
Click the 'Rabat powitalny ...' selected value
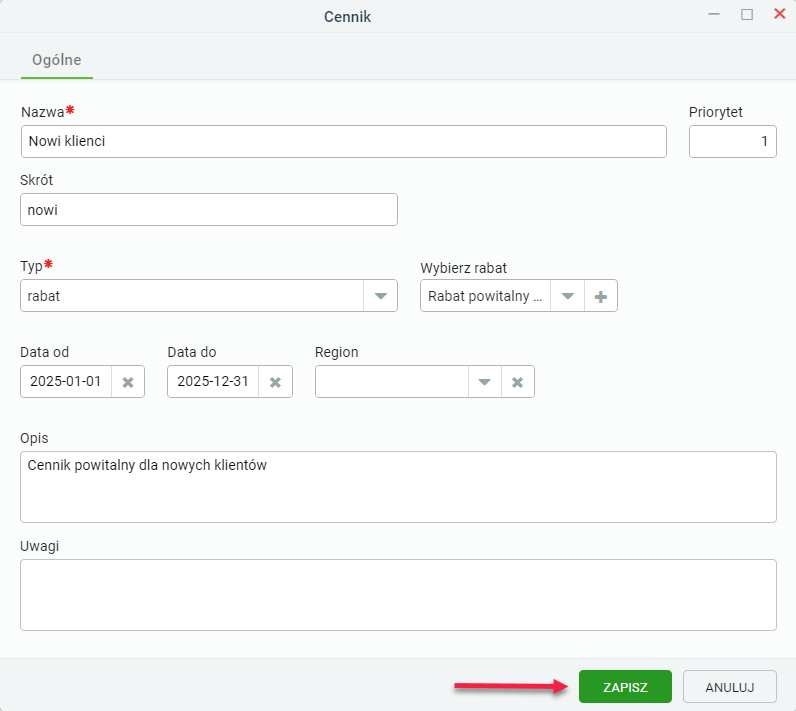coord(485,296)
